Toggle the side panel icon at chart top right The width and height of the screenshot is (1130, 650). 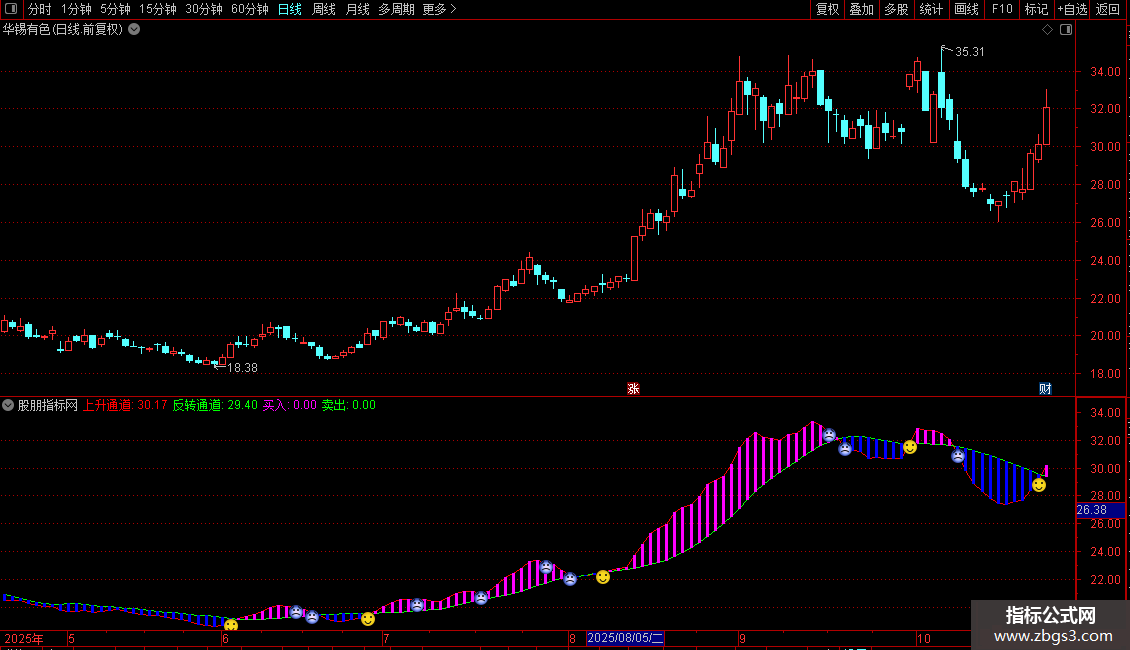(1066, 30)
